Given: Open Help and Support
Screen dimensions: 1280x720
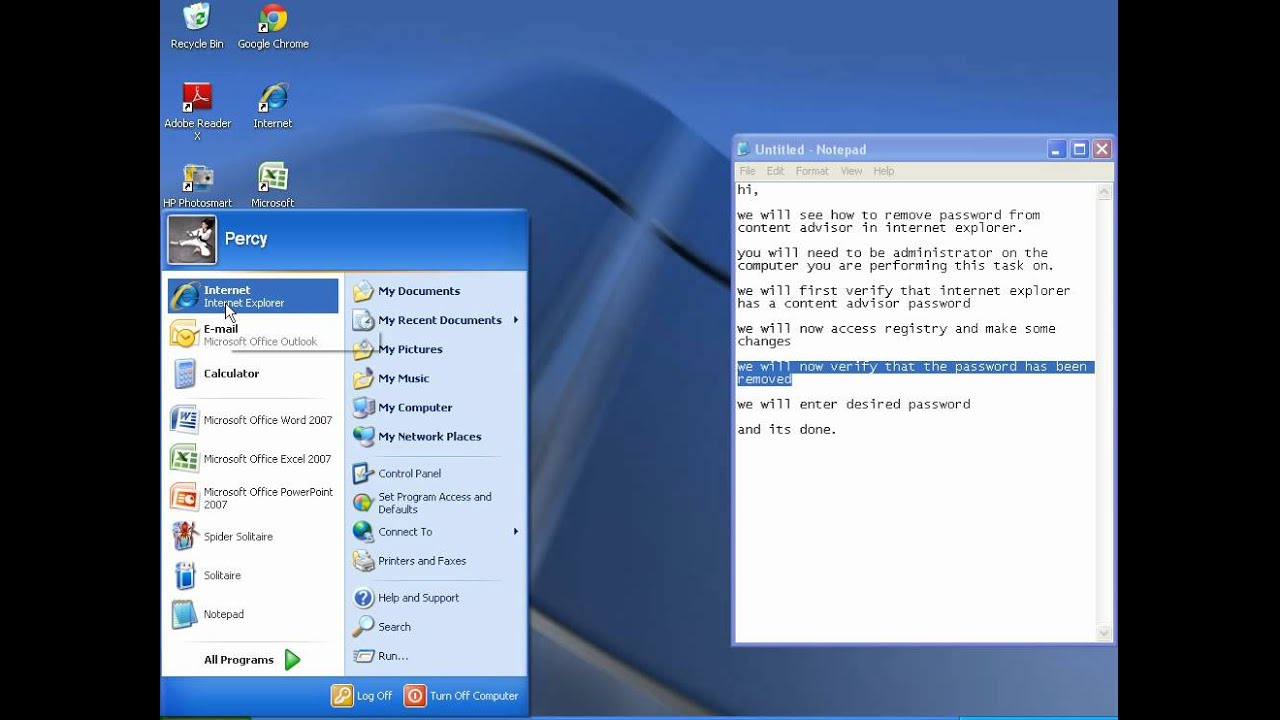Looking at the screenshot, I should [x=436, y=598].
